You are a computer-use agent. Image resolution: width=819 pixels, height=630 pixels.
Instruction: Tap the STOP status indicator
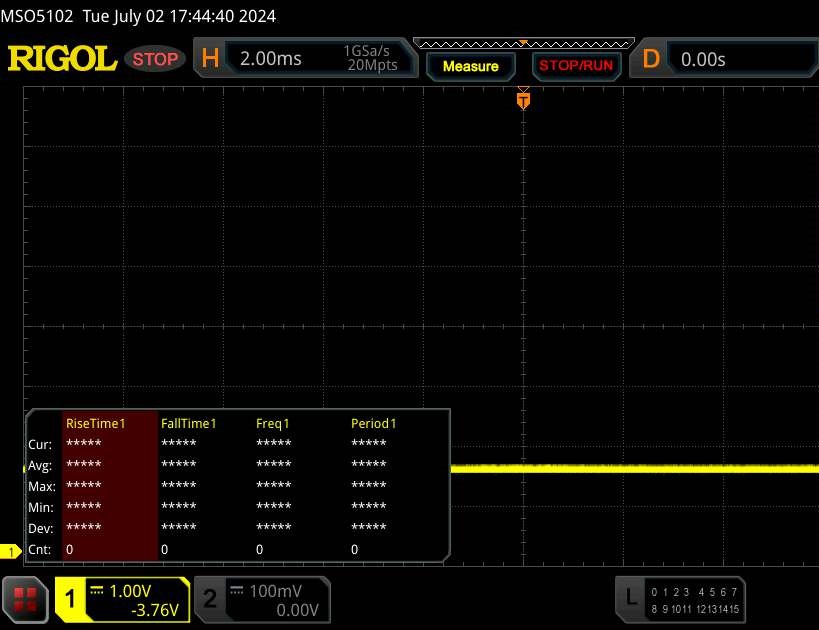(x=155, y=59)
